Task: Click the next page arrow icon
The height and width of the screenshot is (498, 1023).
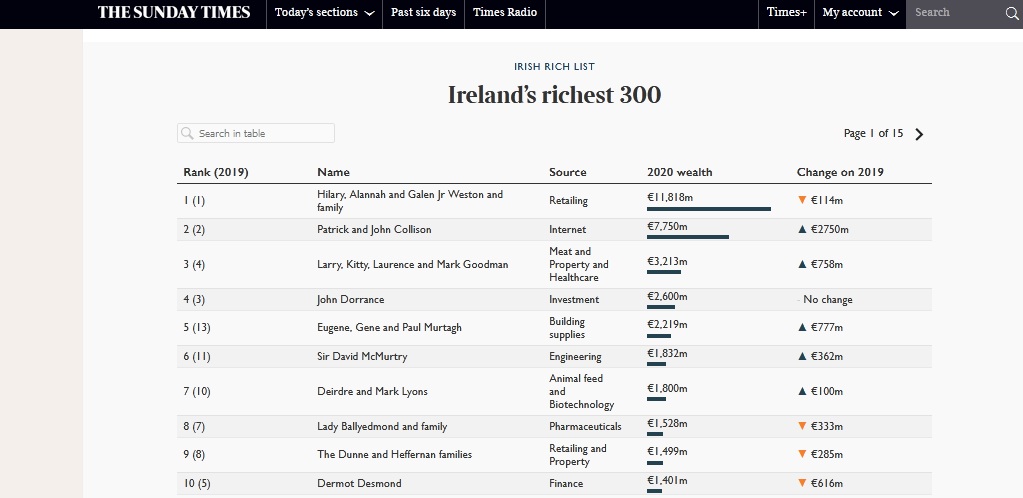Action: tap(919, 134)
